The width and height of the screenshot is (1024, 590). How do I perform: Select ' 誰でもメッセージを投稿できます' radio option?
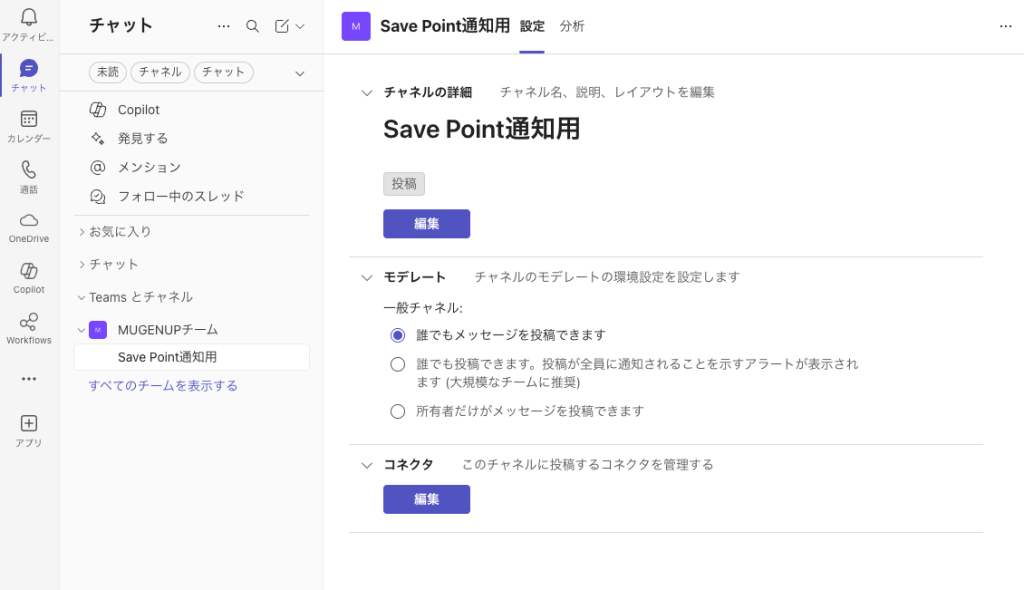point(398,335)
